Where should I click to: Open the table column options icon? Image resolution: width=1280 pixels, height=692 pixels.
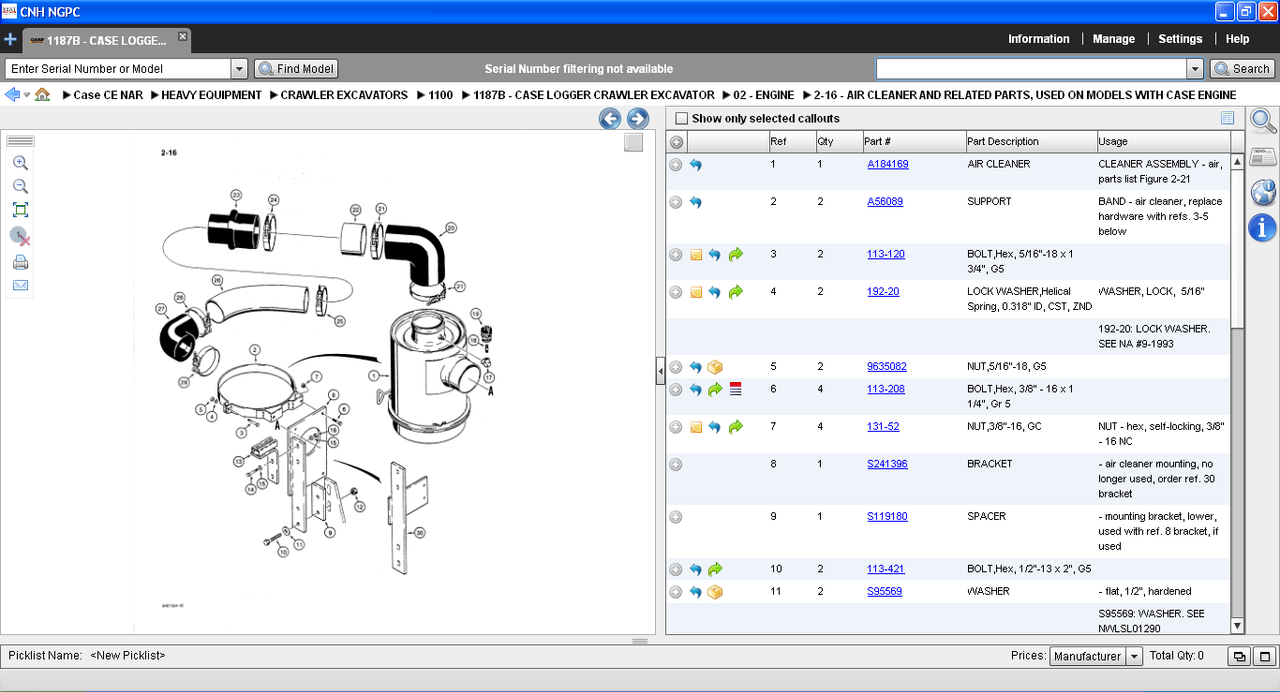(x=1228, y=118)
